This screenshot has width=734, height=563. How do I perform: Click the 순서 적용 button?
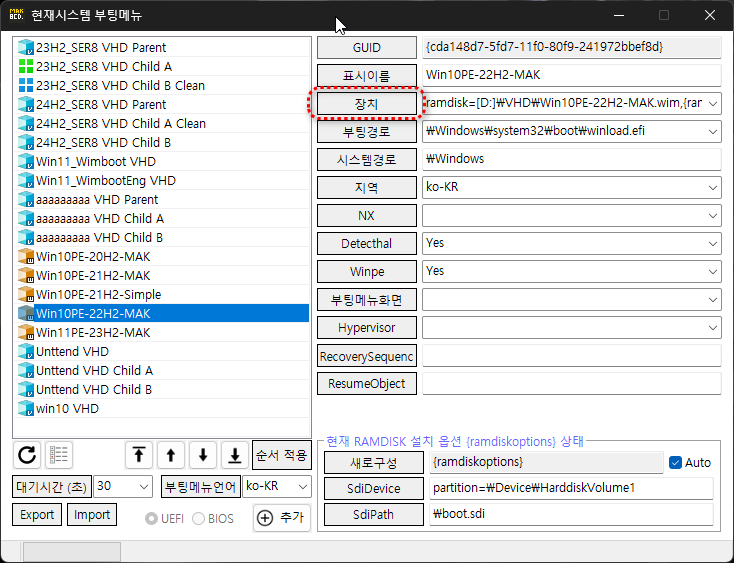coord(282,455)
